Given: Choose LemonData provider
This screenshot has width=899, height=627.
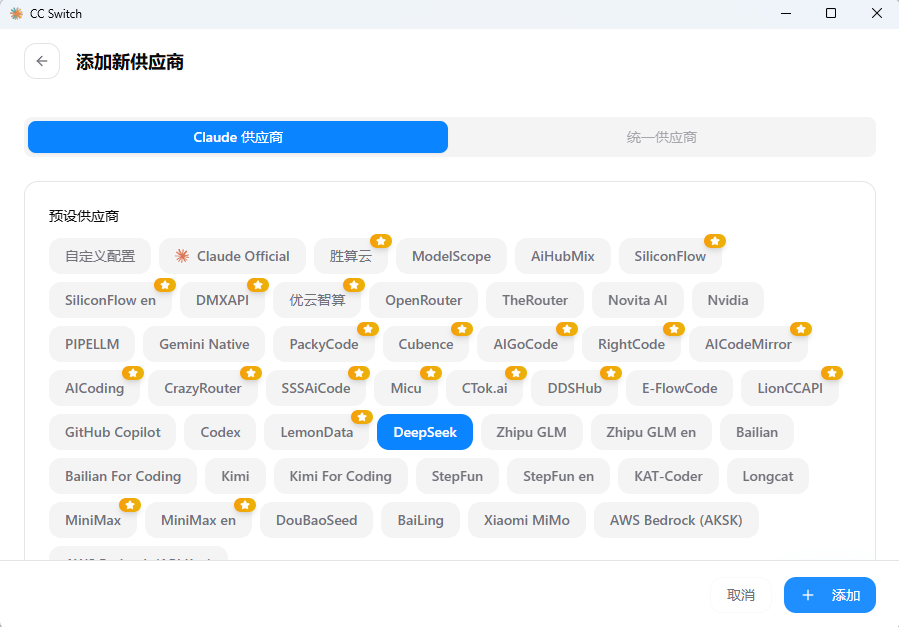Looking at the screenshot, I should pos(316,432).
